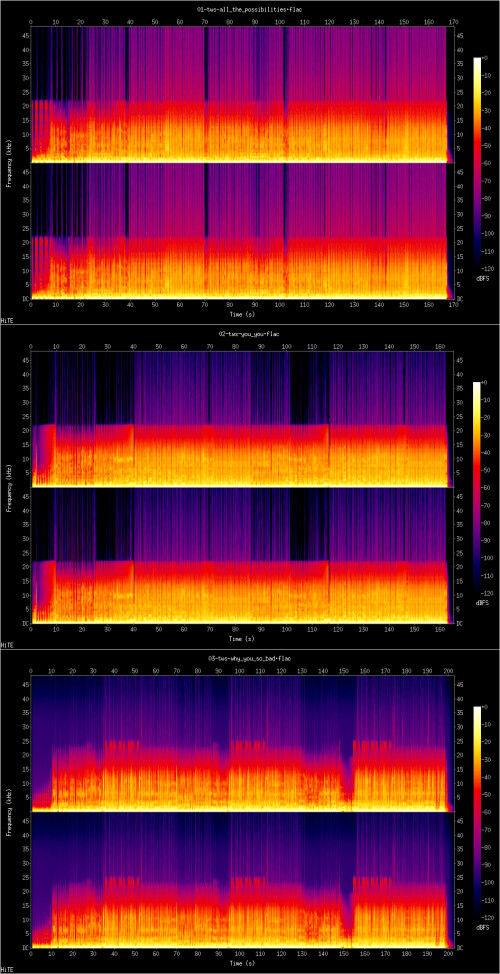Viewport: 500px width, 974px height.
Task: Click the 200 tick on why_you_so_bad top axis
Action: [448, 671]
